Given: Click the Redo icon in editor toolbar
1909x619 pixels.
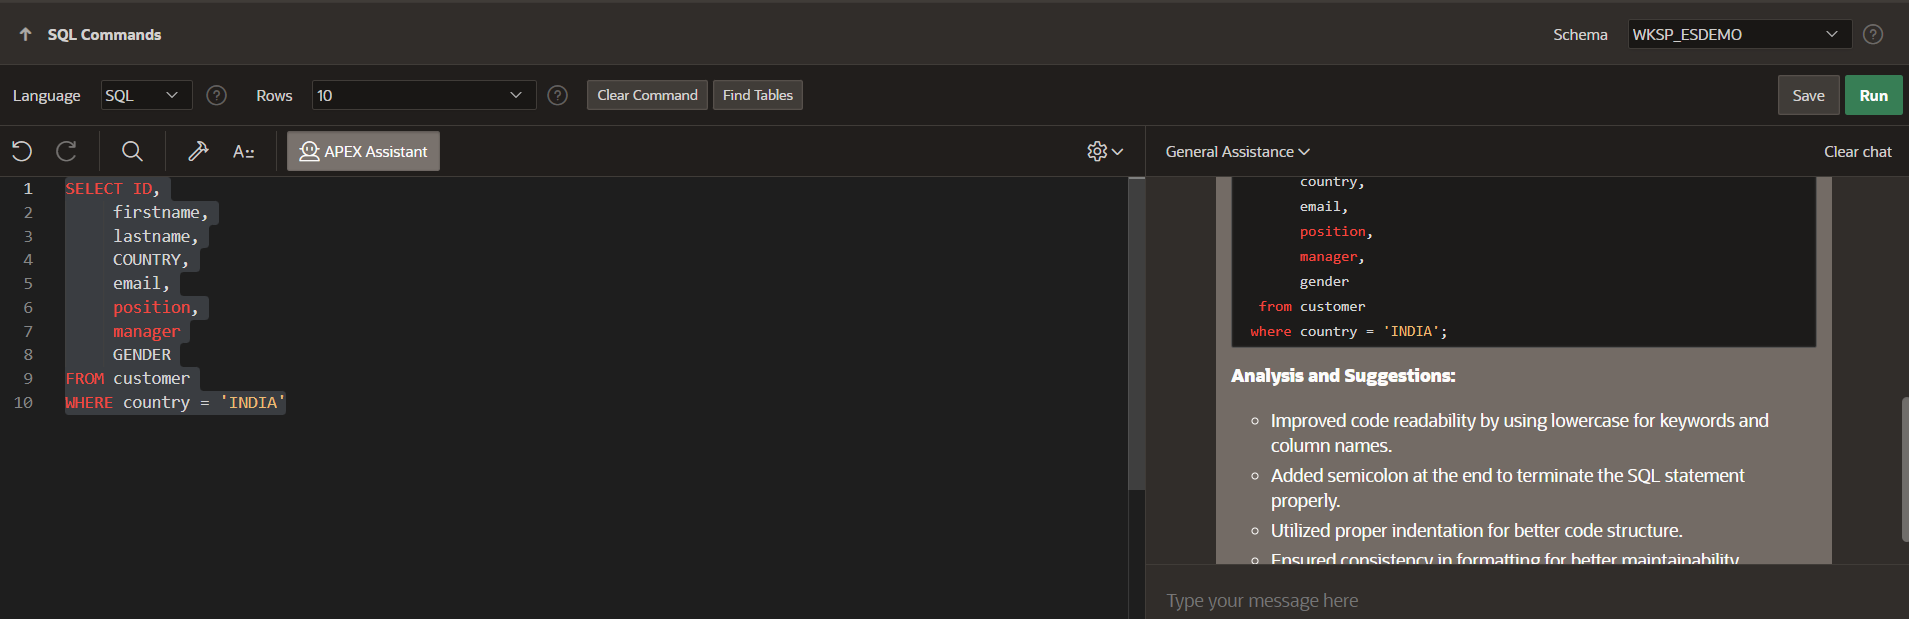Looking at the screenshot, I should [67, 151].
